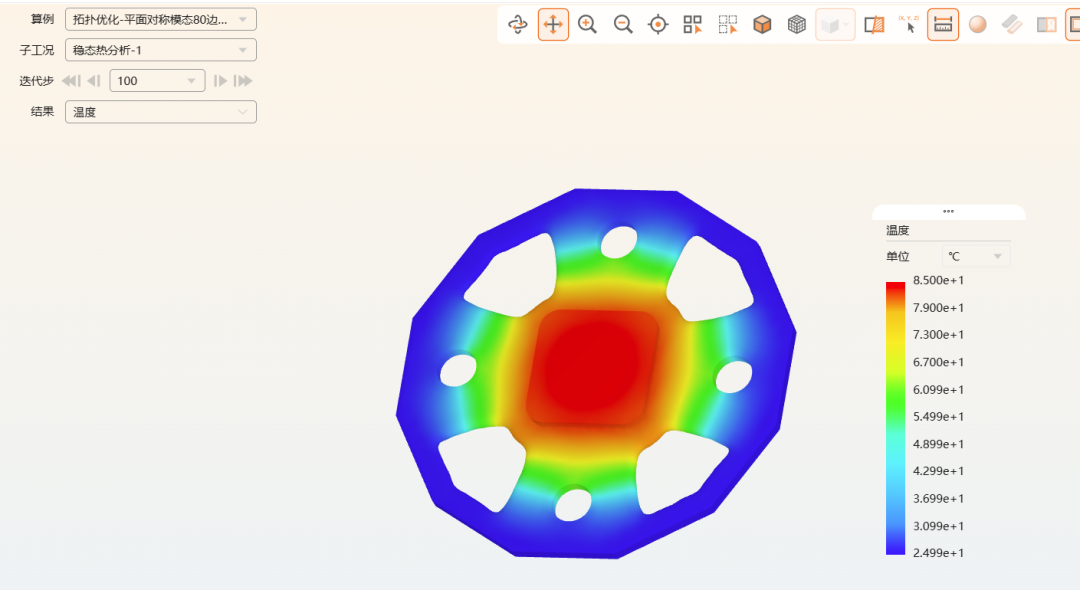The image size is (1080, 590).
Task: Choose the solid-square selection tool
Action: coord(693,25)
